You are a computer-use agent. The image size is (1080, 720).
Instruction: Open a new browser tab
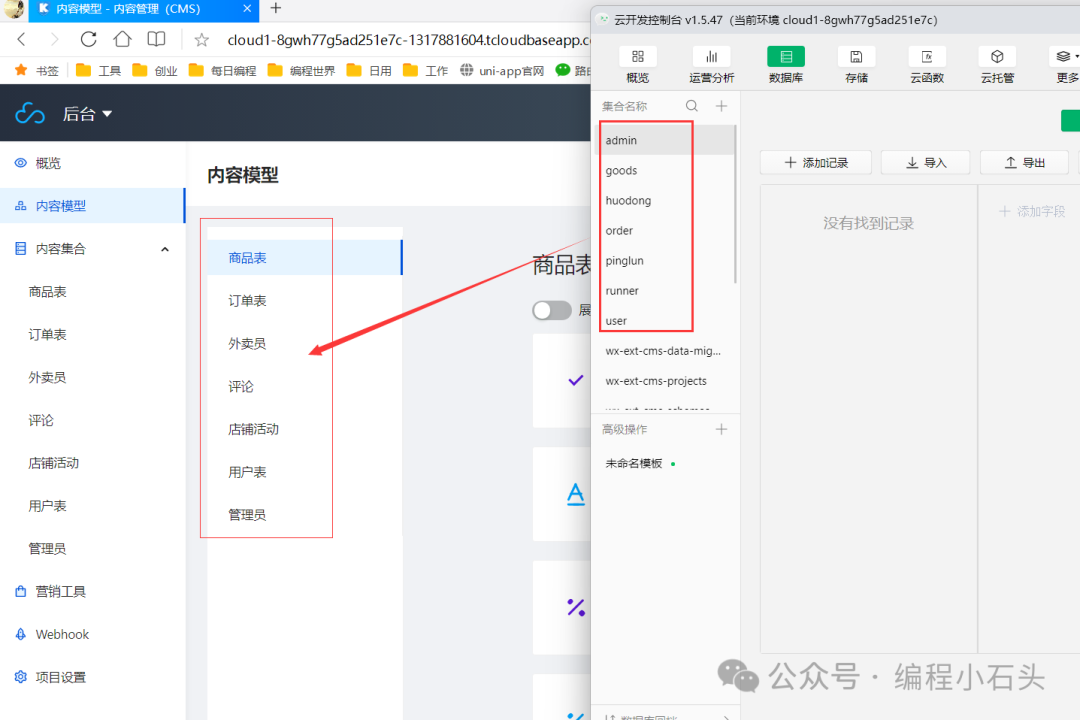point(276,8)
